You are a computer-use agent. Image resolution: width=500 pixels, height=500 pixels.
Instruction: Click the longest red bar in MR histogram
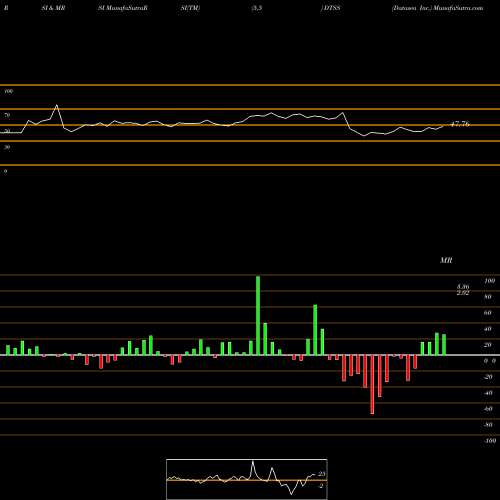pyautogui.click(x=372, y=384)
